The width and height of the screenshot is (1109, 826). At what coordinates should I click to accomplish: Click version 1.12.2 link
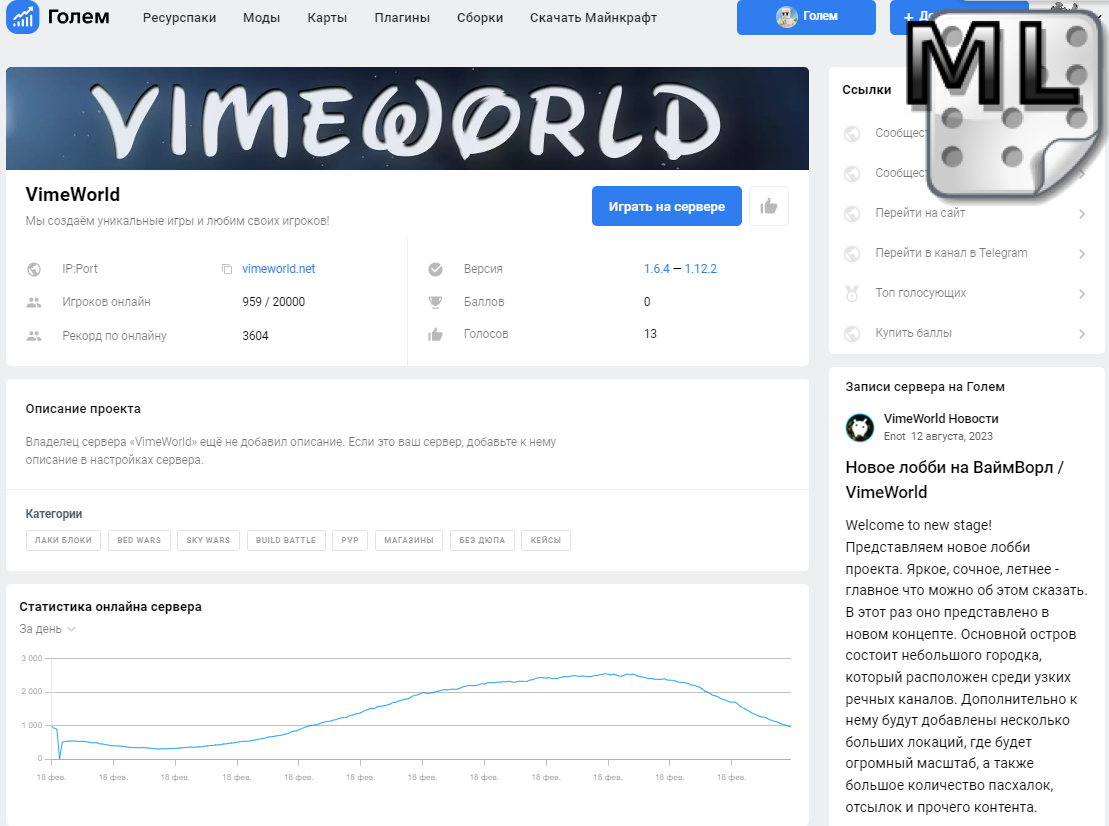(700, 269)
